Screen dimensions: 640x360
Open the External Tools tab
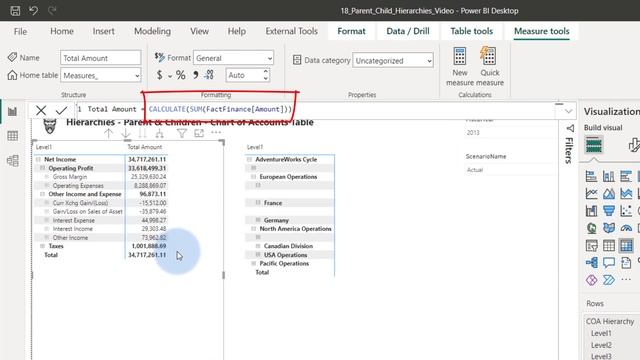point(291,31)
